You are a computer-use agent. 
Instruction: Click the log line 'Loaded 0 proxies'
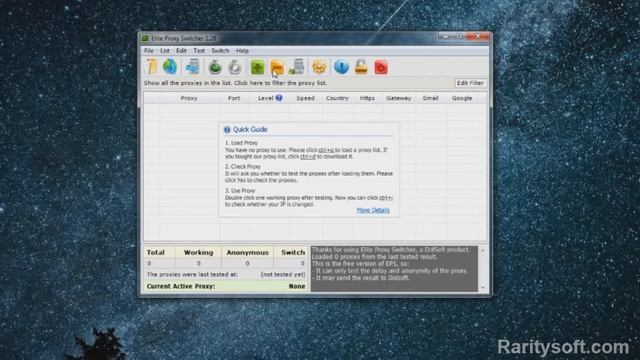[374, 257]
